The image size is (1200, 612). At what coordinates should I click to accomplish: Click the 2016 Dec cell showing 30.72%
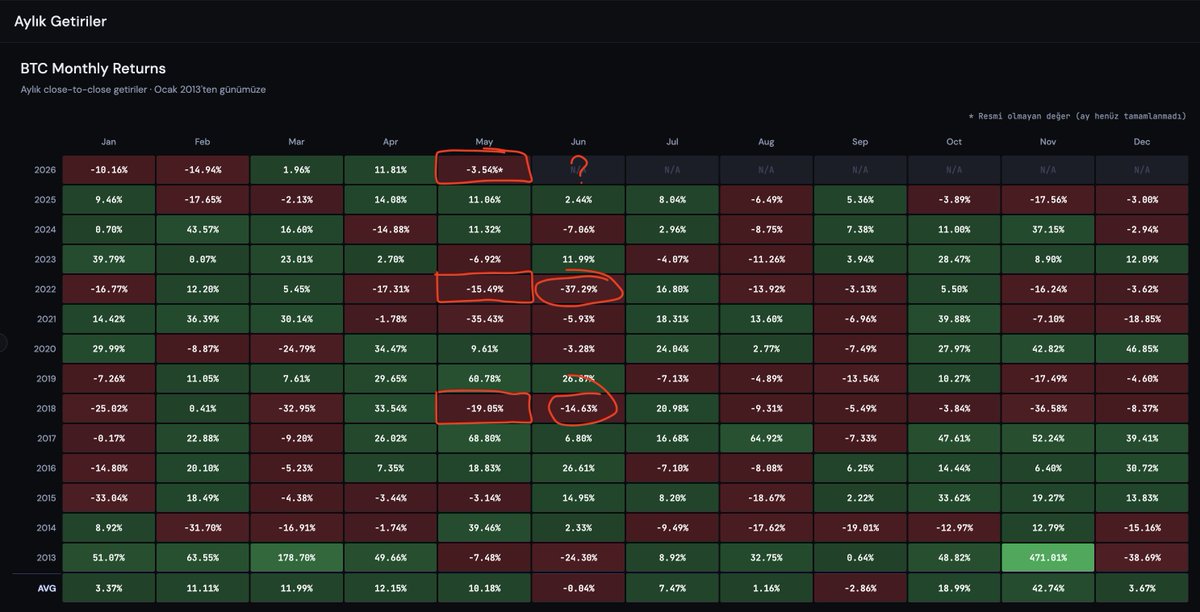1141,467
